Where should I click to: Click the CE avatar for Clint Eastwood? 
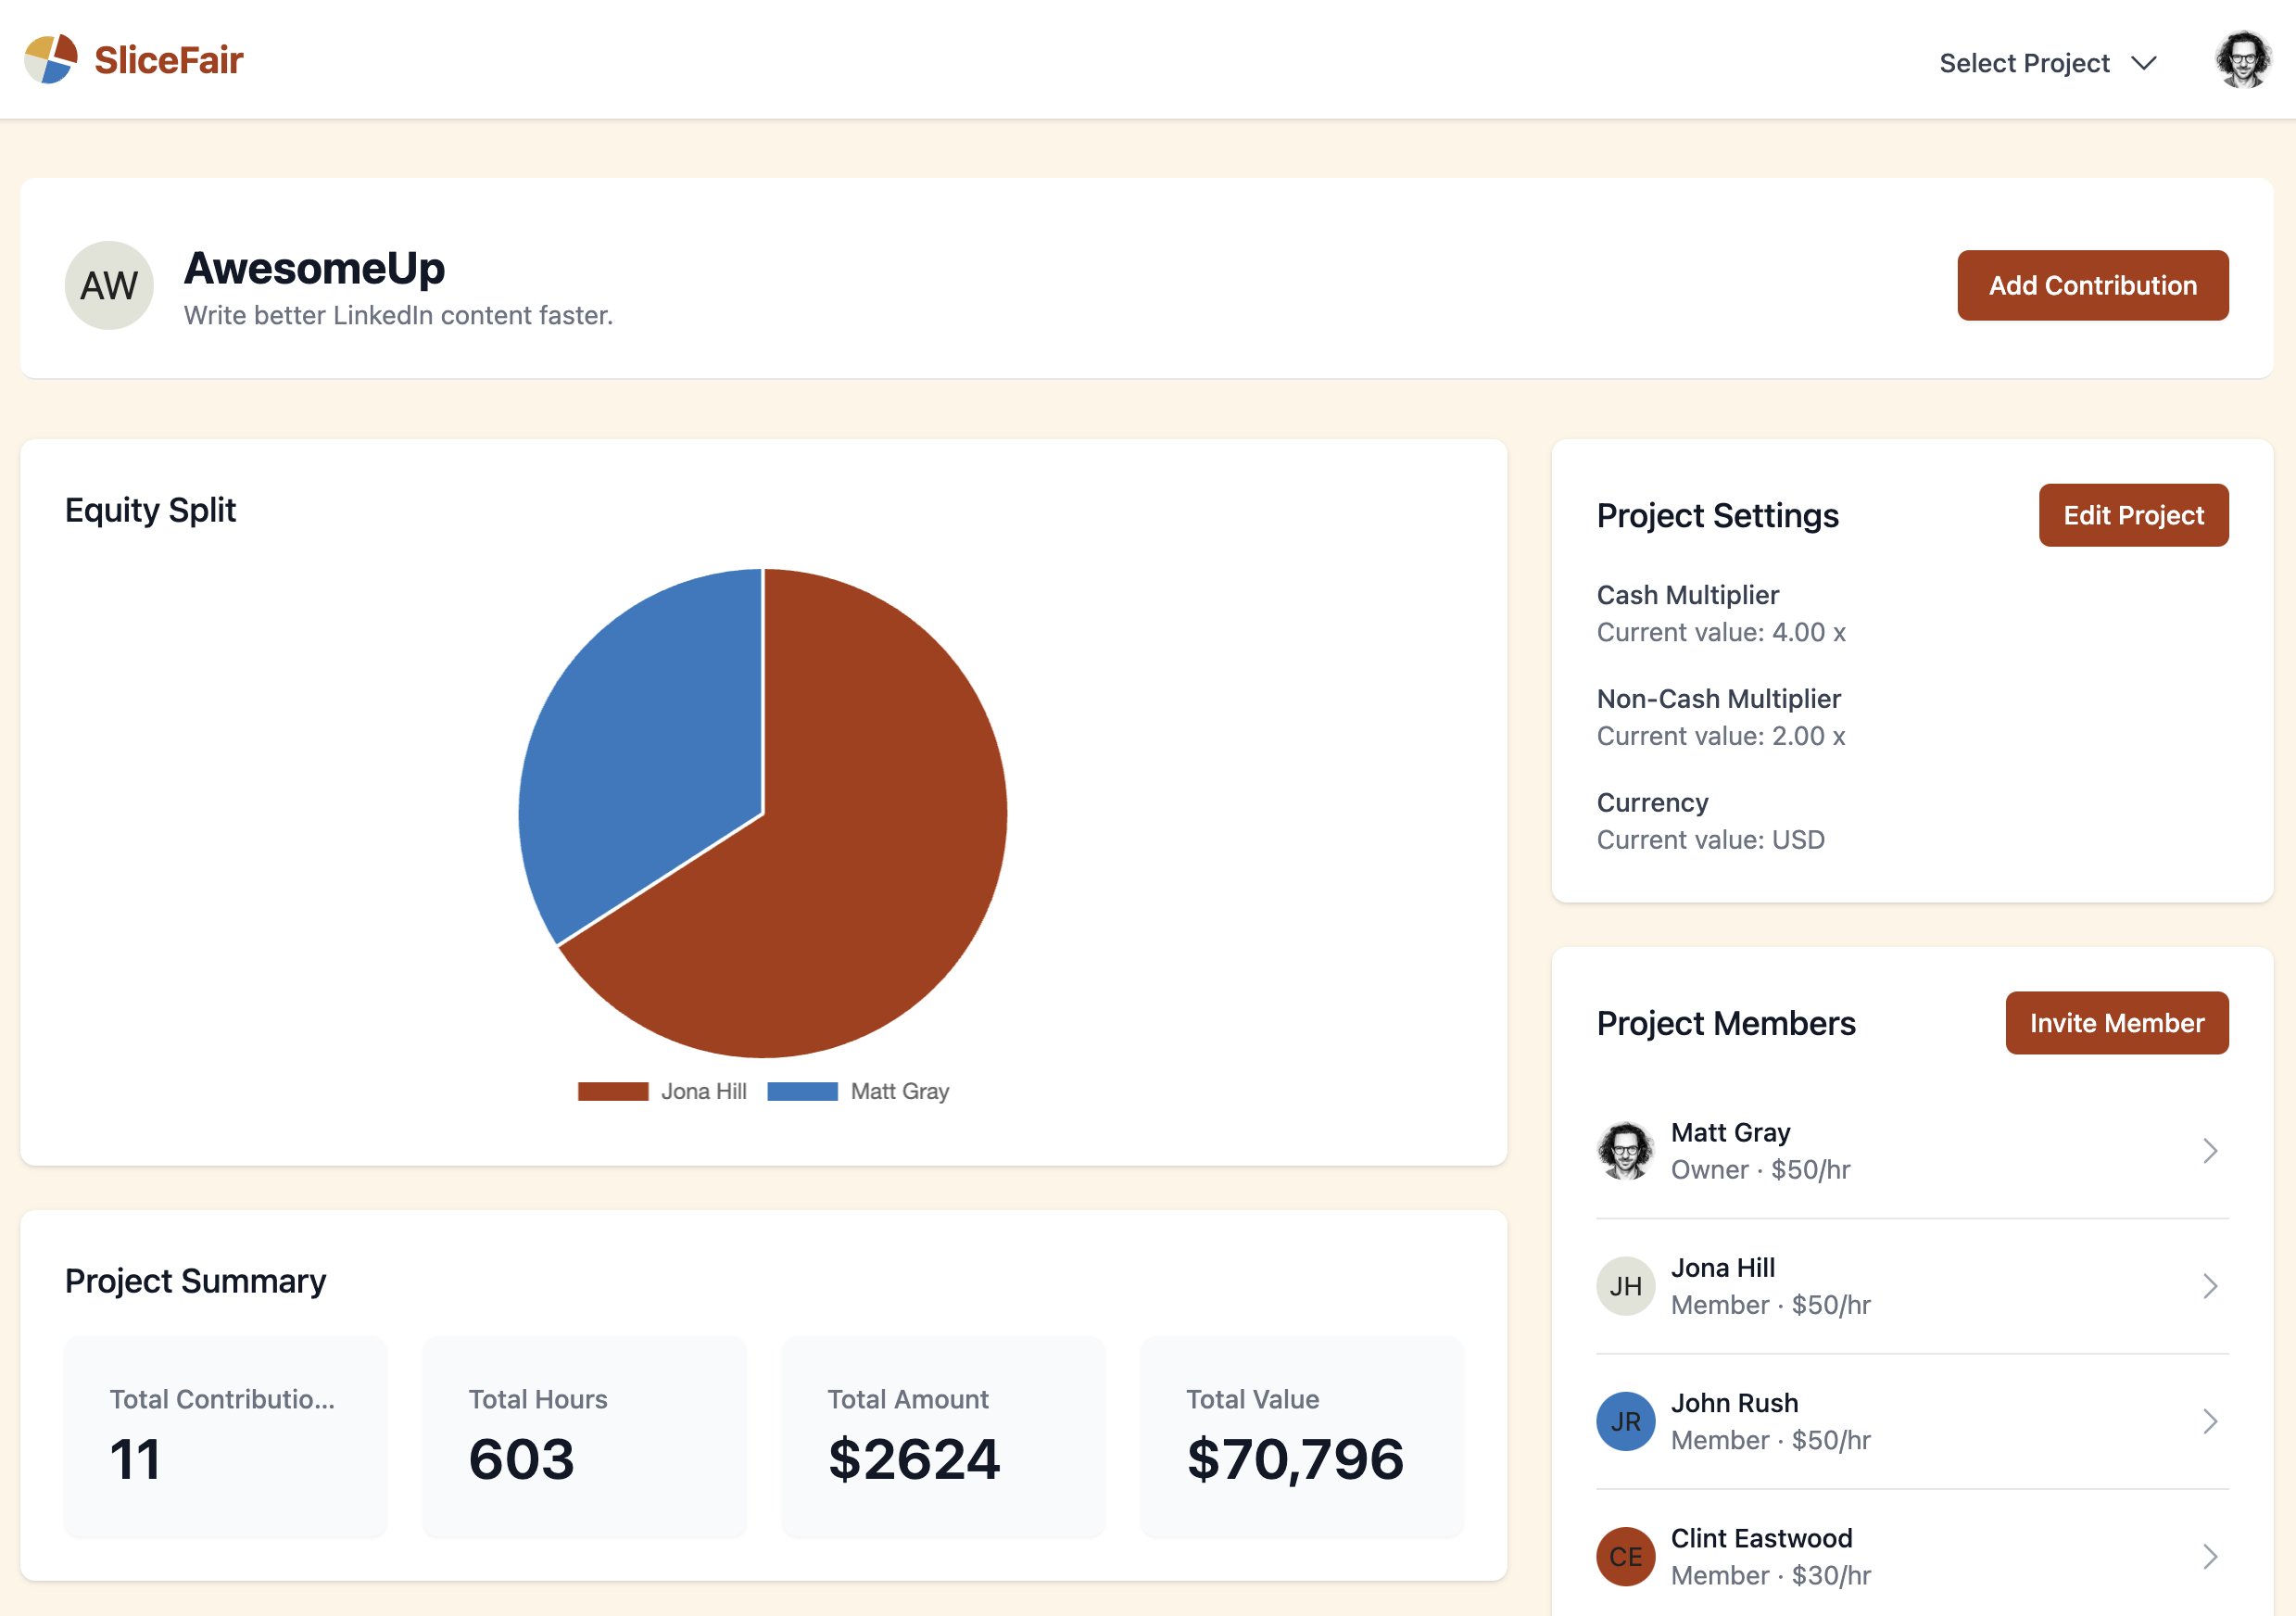coord(1625,1556)
